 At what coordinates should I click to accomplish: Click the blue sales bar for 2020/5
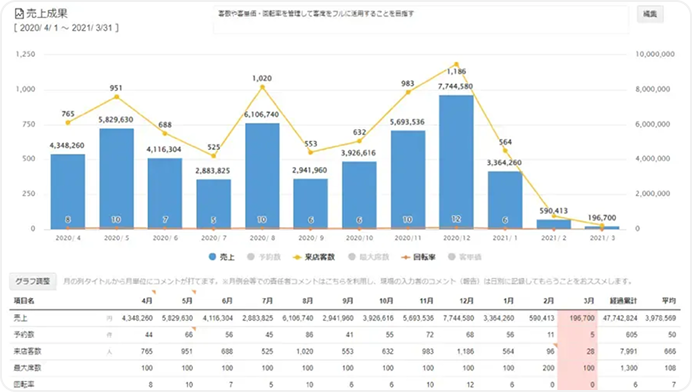117,179
